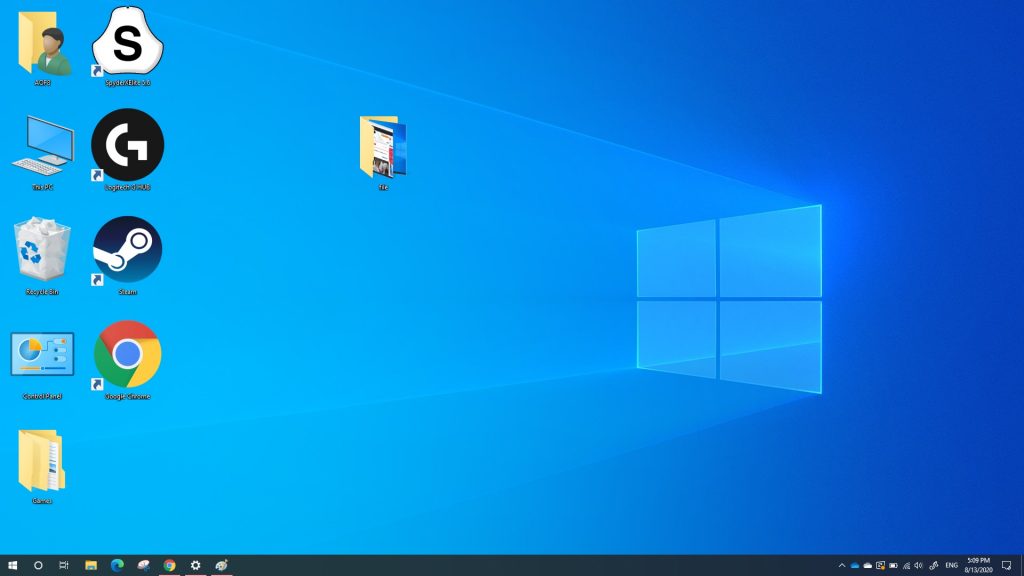
Task: Open the Wi-Fi network flyout
Action: 906,566
